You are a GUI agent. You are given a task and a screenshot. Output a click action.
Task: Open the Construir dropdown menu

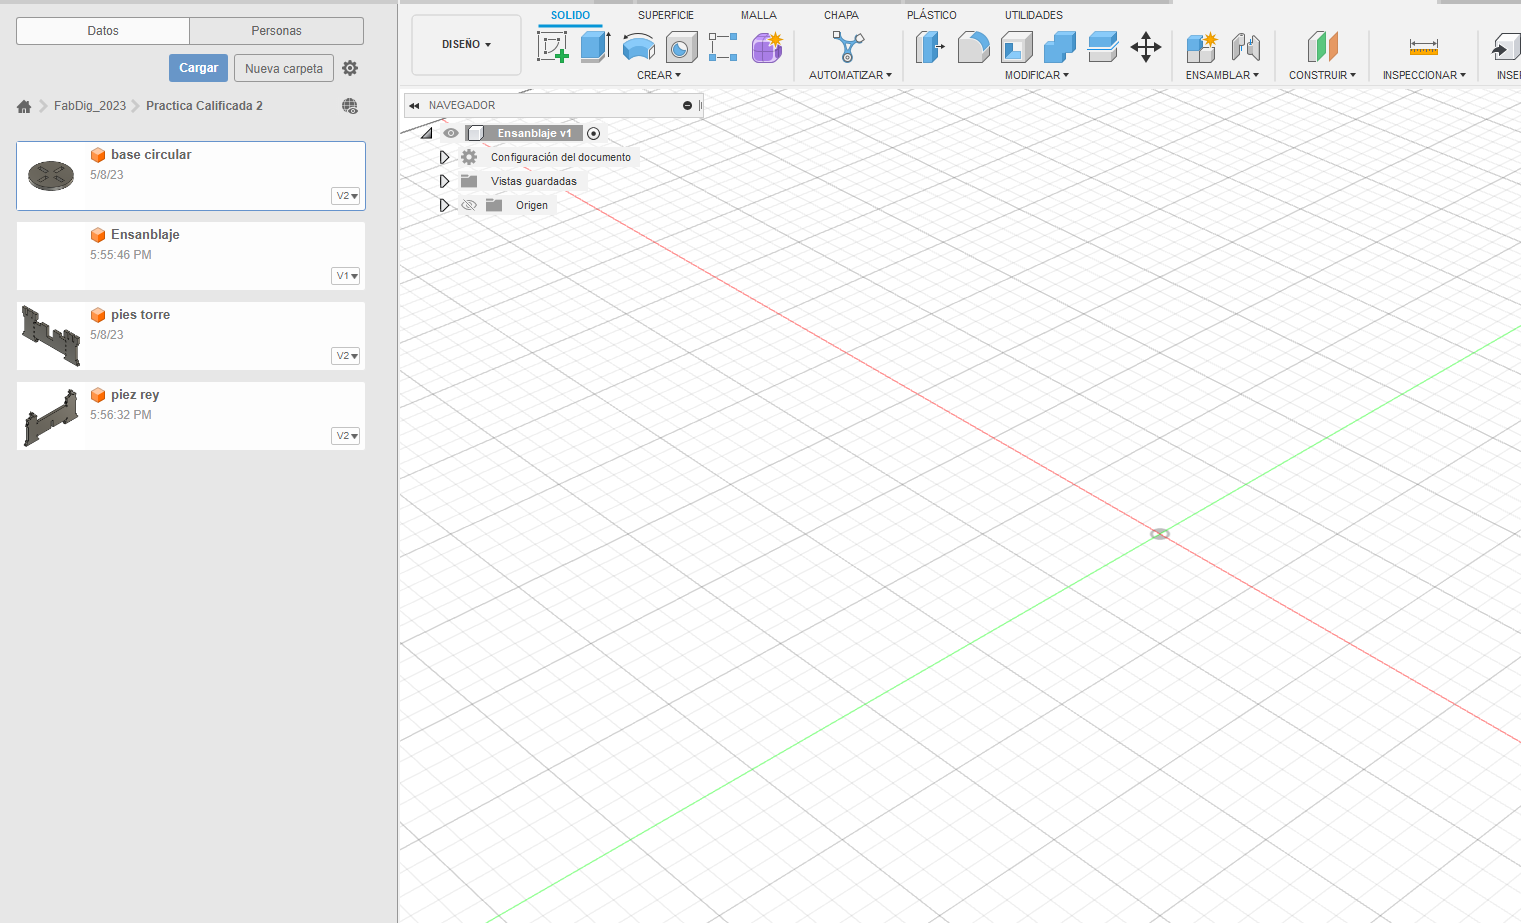(x=1322, y=75)
